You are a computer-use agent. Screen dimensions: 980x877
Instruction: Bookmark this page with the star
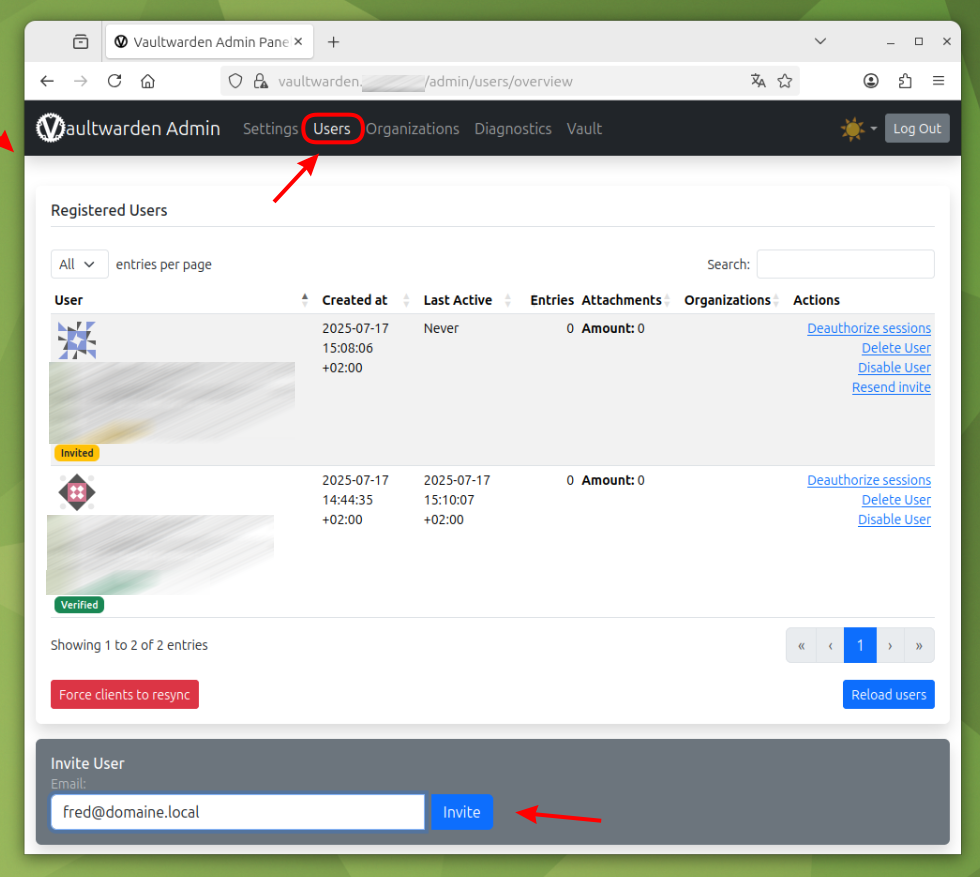click(785, 81)
